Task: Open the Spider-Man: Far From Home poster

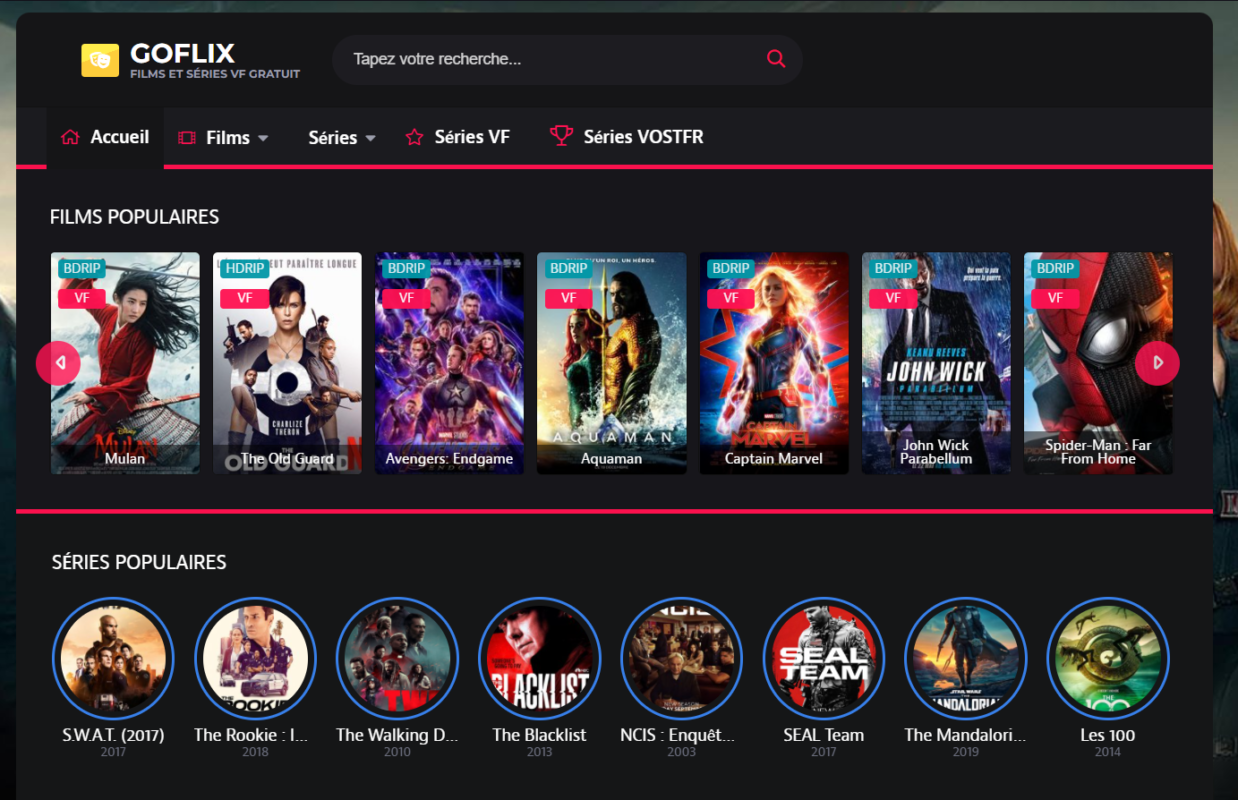Action: click(1098, 363)
